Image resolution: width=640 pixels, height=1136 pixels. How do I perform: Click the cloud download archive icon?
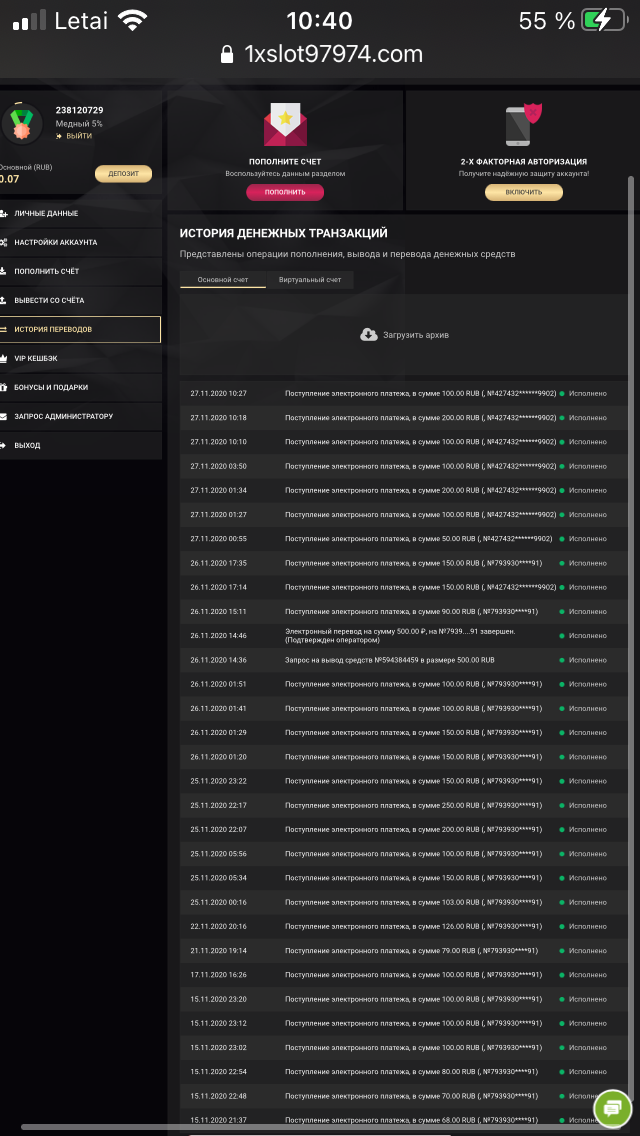pos(368,334)
